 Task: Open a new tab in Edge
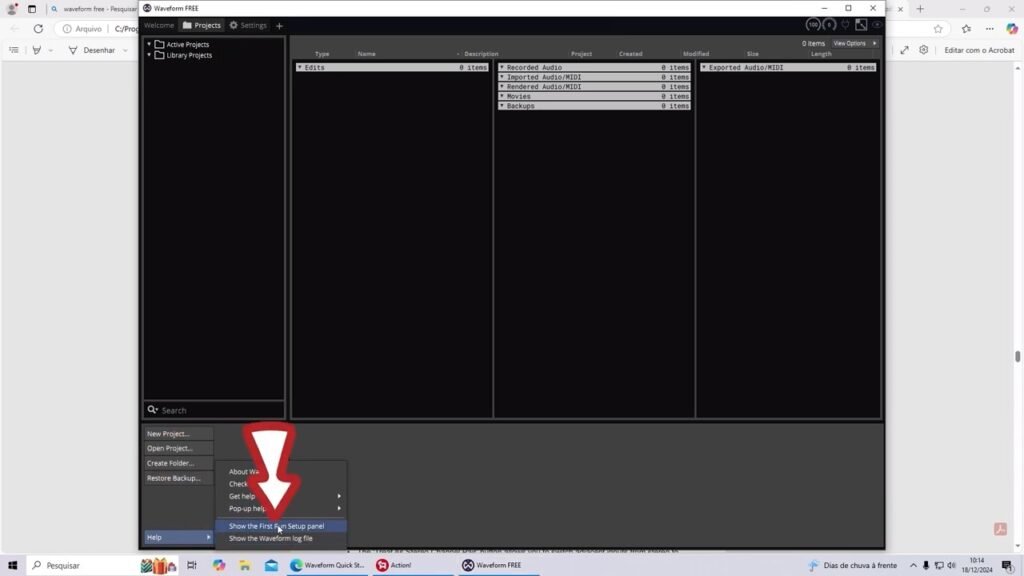[x=920, y=9]
